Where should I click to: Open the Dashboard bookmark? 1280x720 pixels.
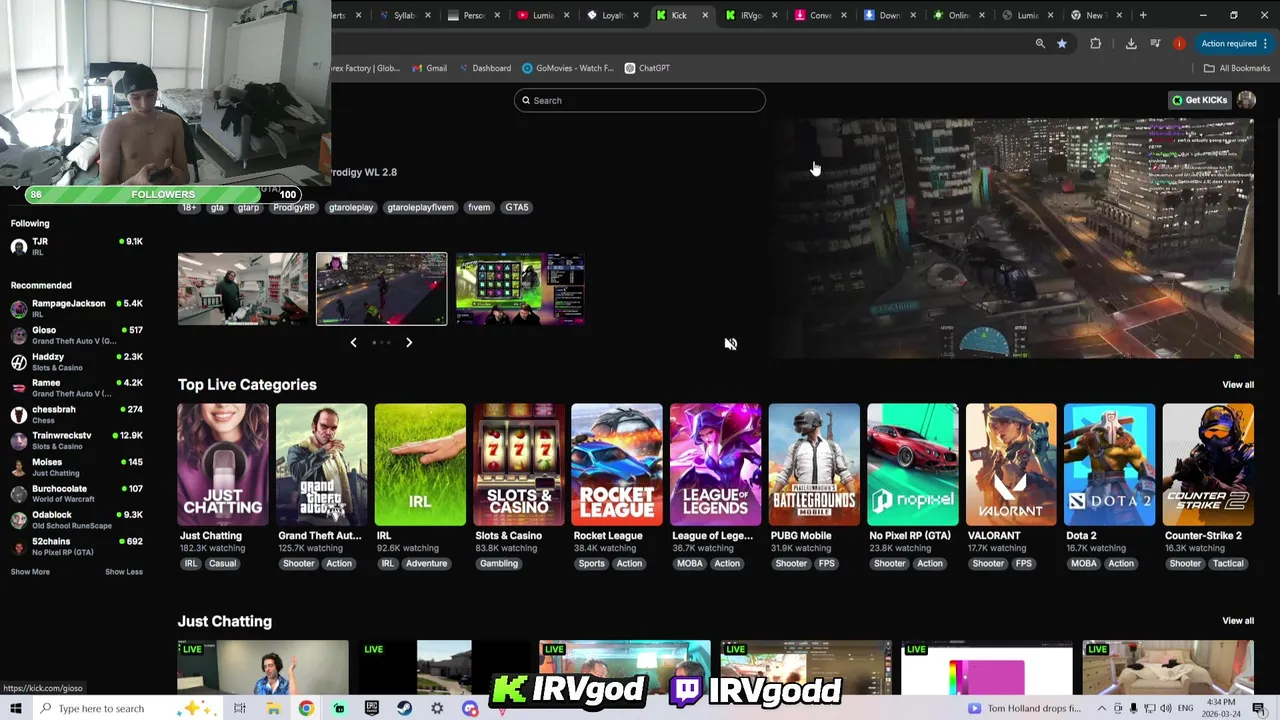point(485,68)
